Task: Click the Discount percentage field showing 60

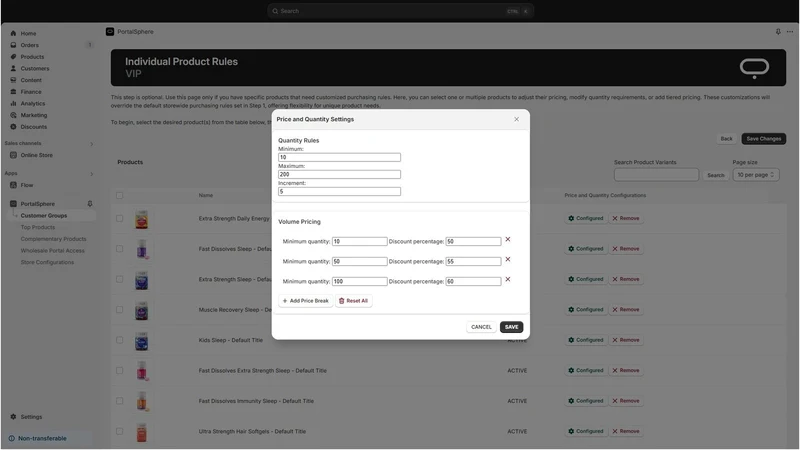Action: tap(473, 281)
